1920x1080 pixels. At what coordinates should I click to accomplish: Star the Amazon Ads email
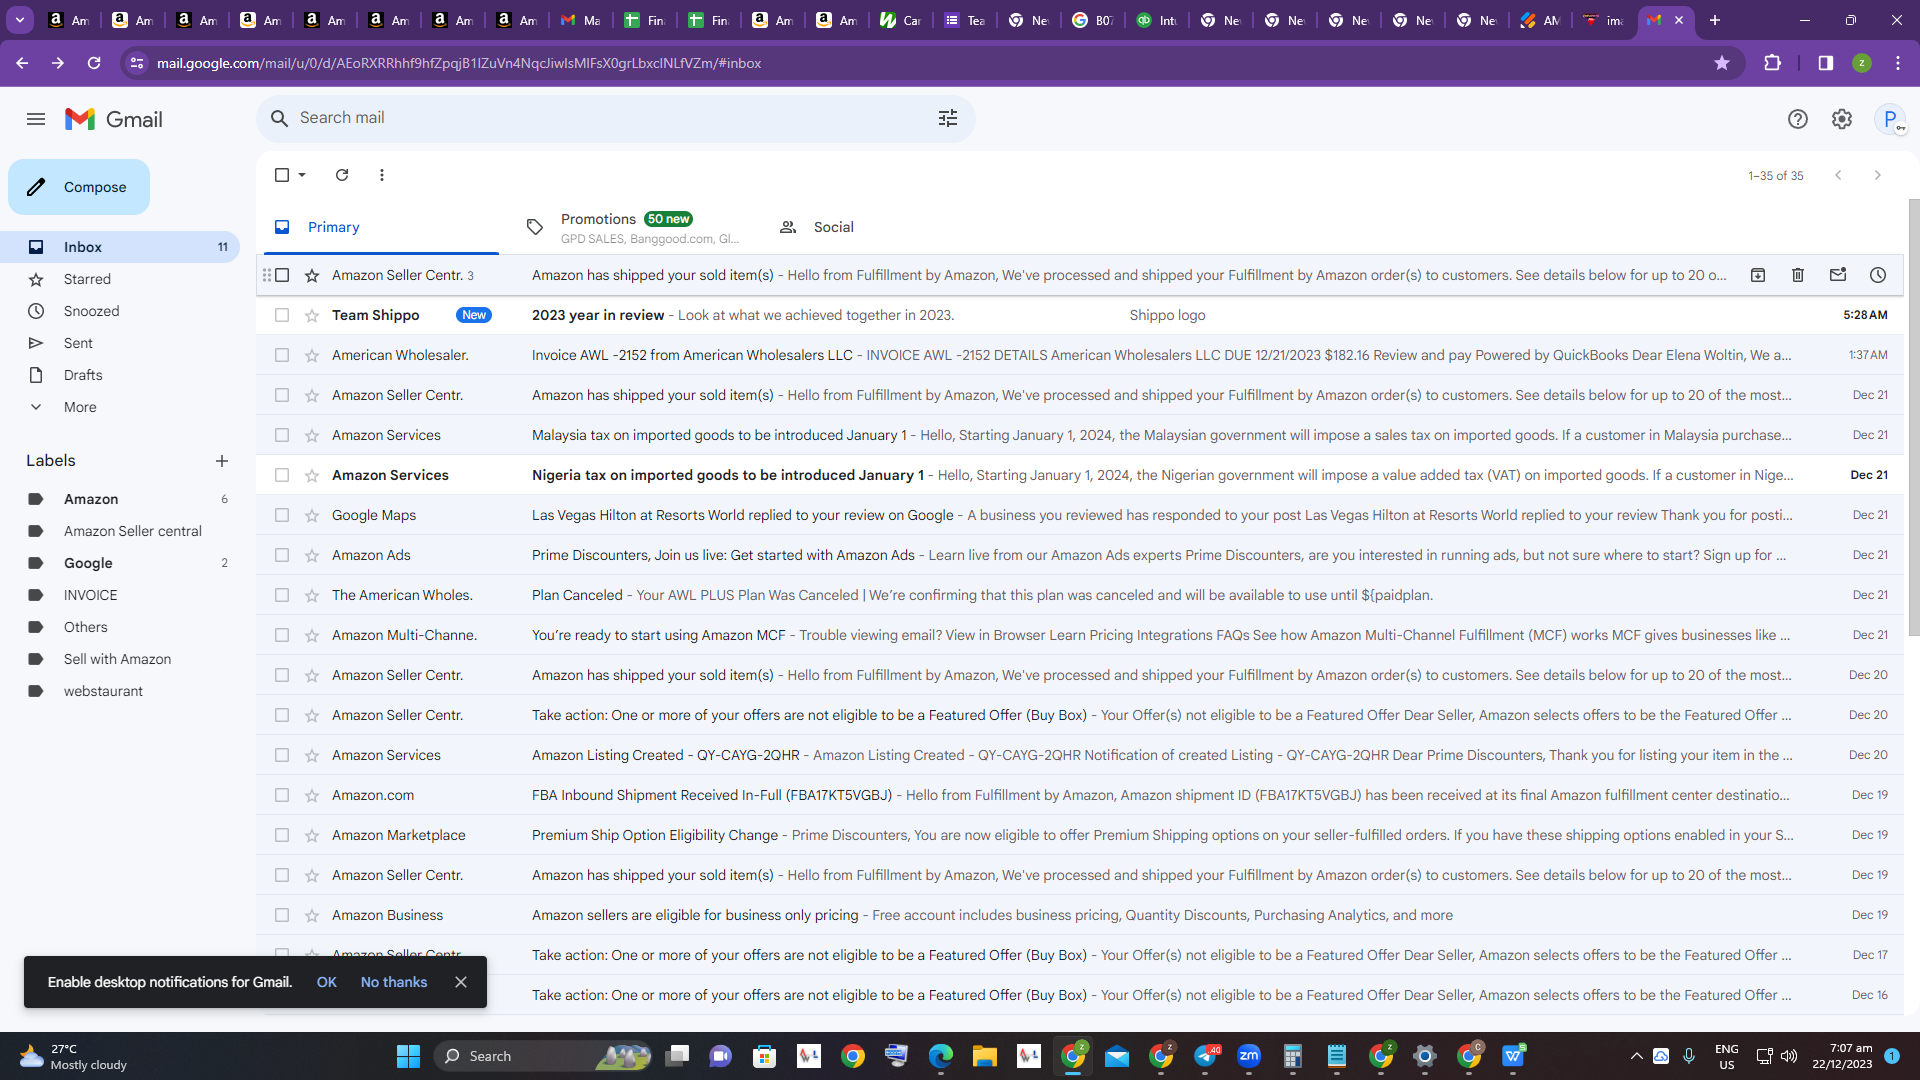tap(312, 556)
